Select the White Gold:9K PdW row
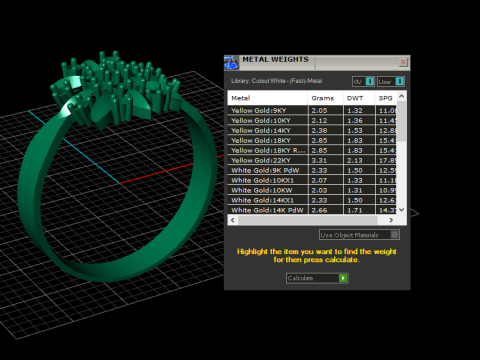 tap(312, 170)
